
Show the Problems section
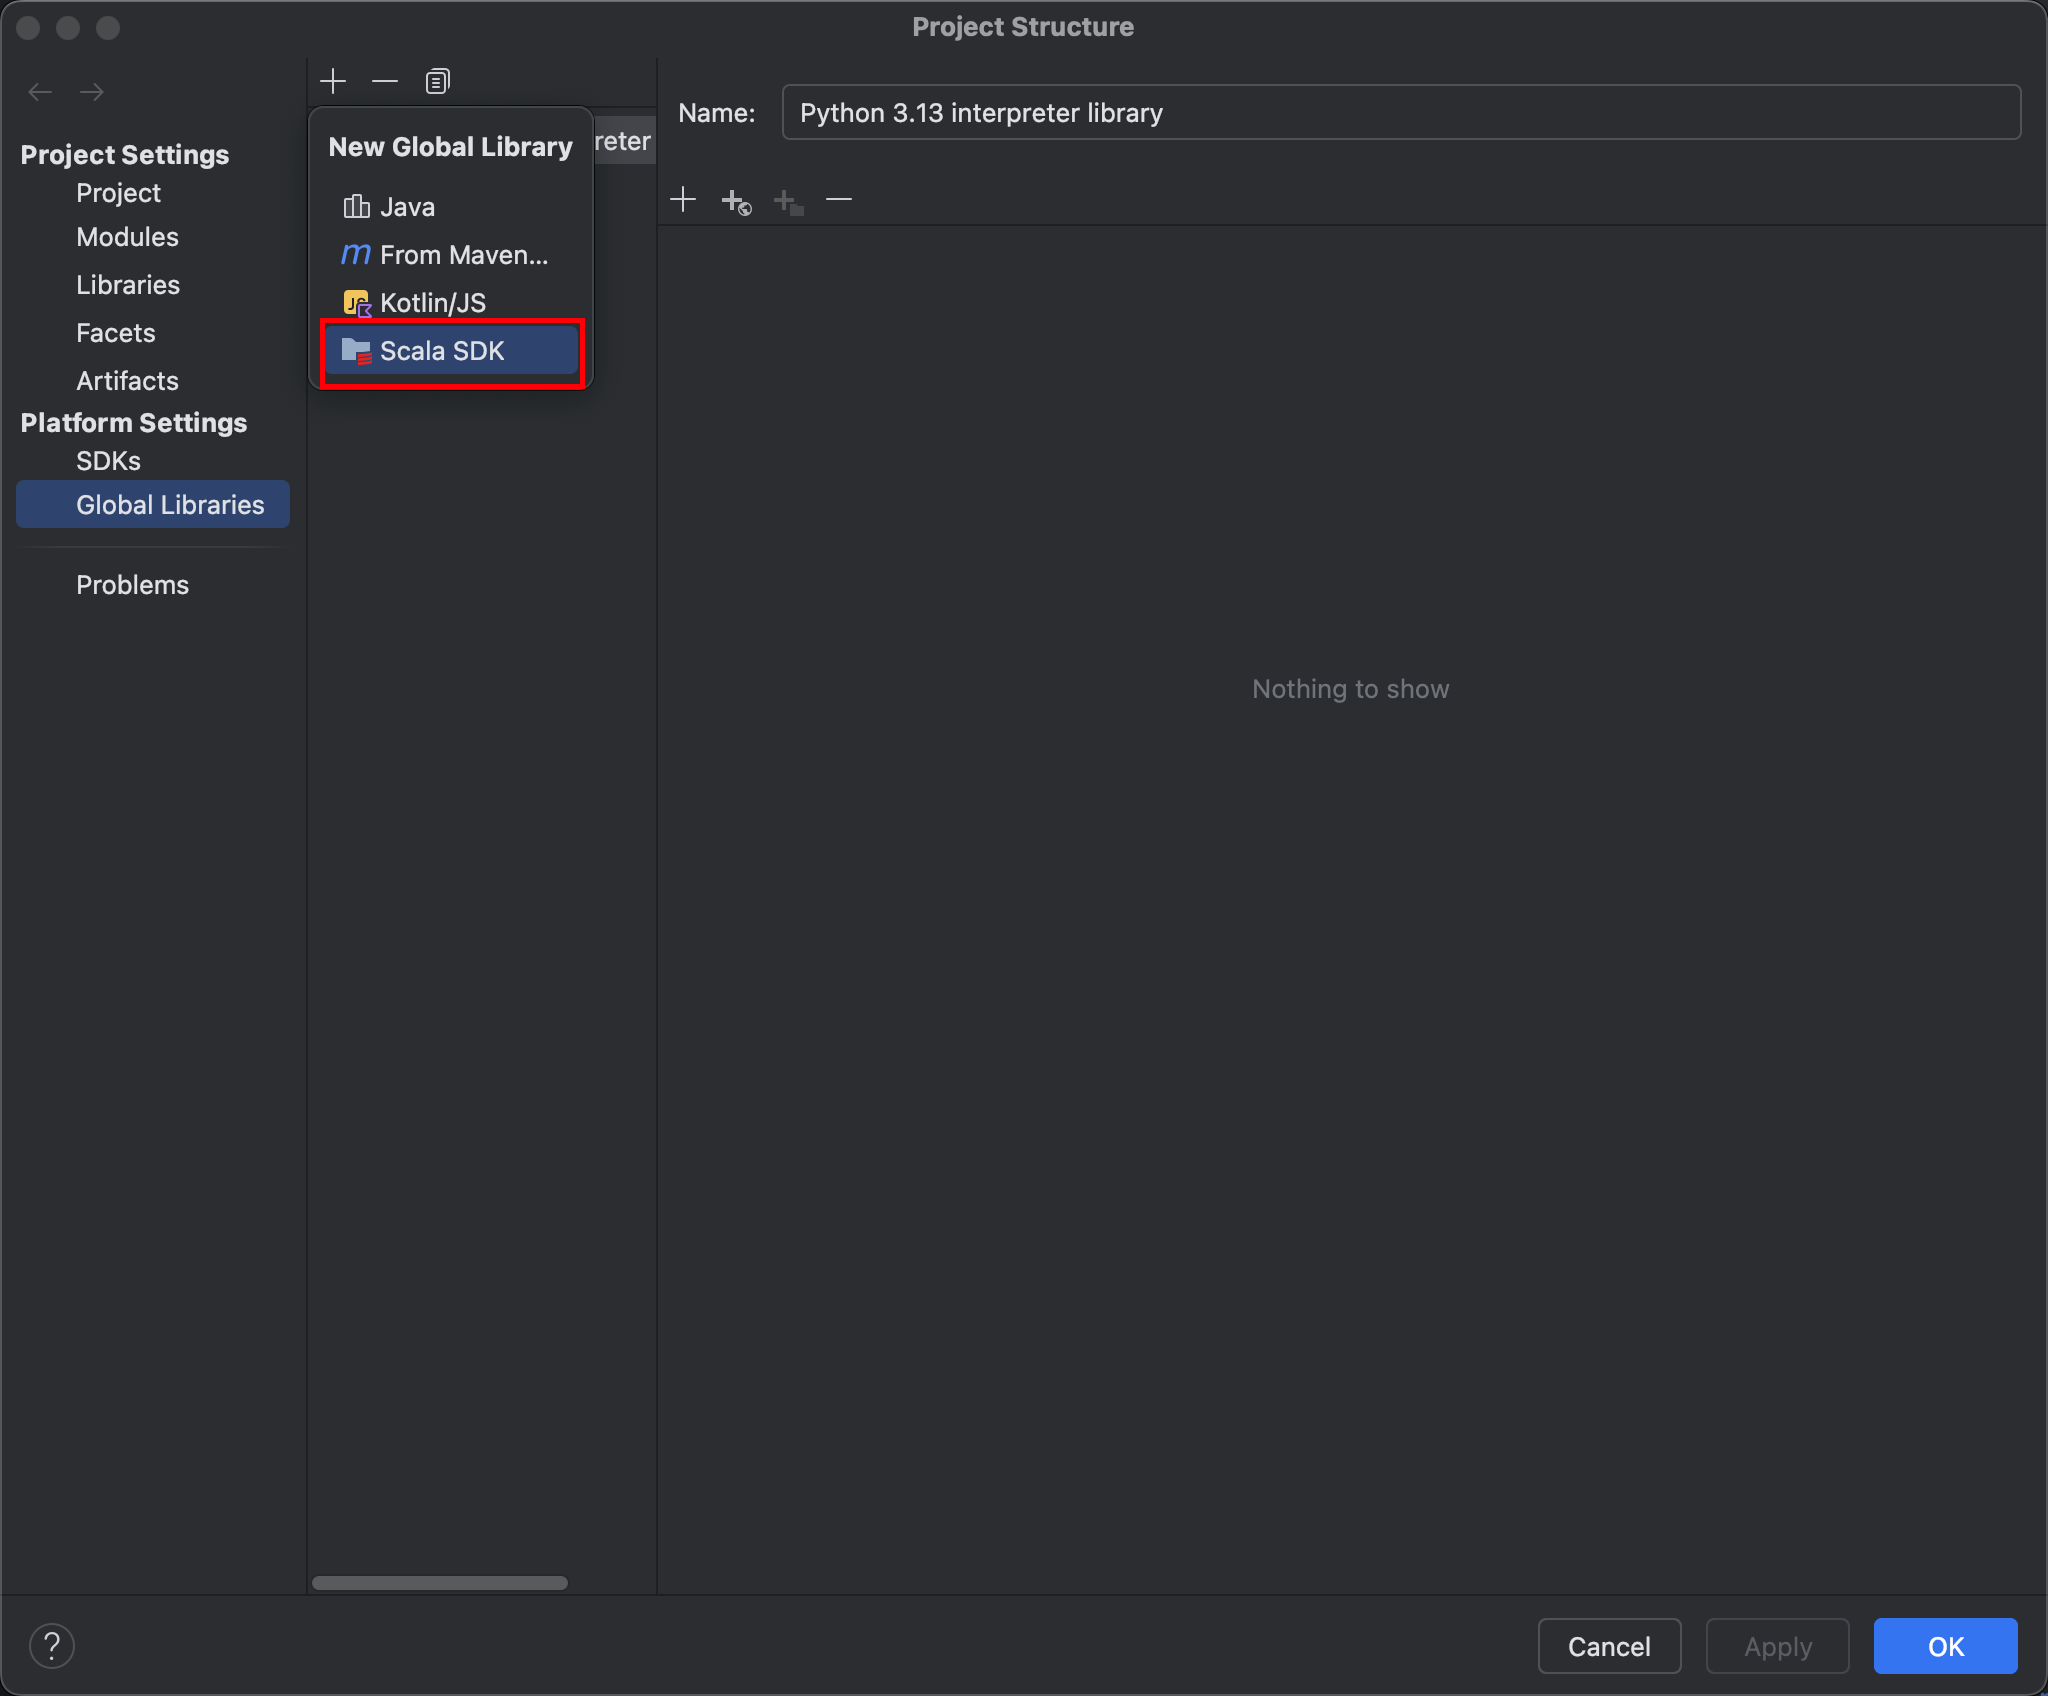tap(132, 585)
